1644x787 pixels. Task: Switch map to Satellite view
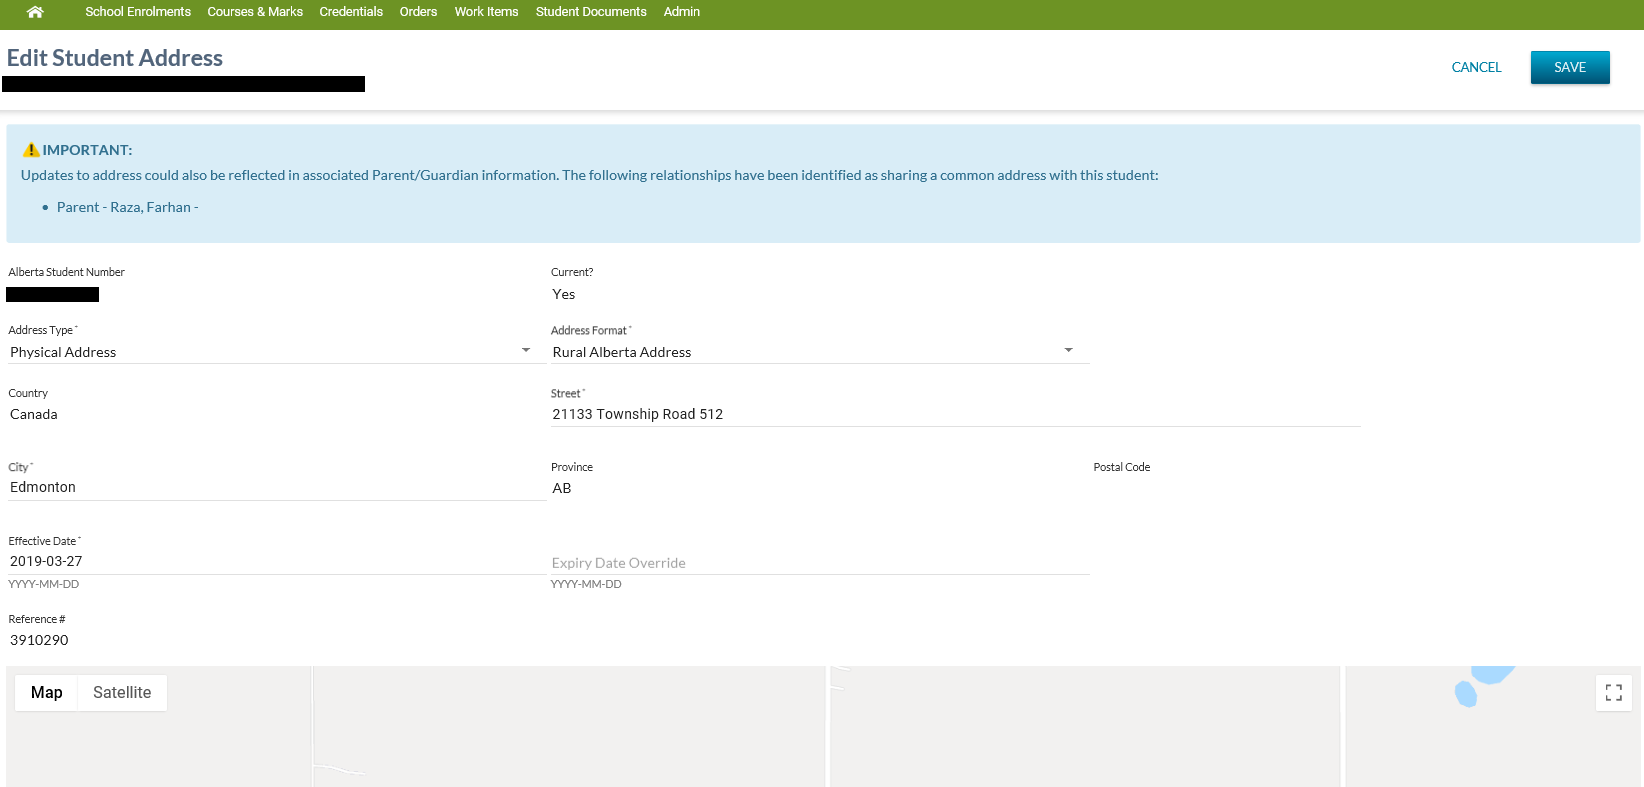pyautogui.click(x=122, y=693)
